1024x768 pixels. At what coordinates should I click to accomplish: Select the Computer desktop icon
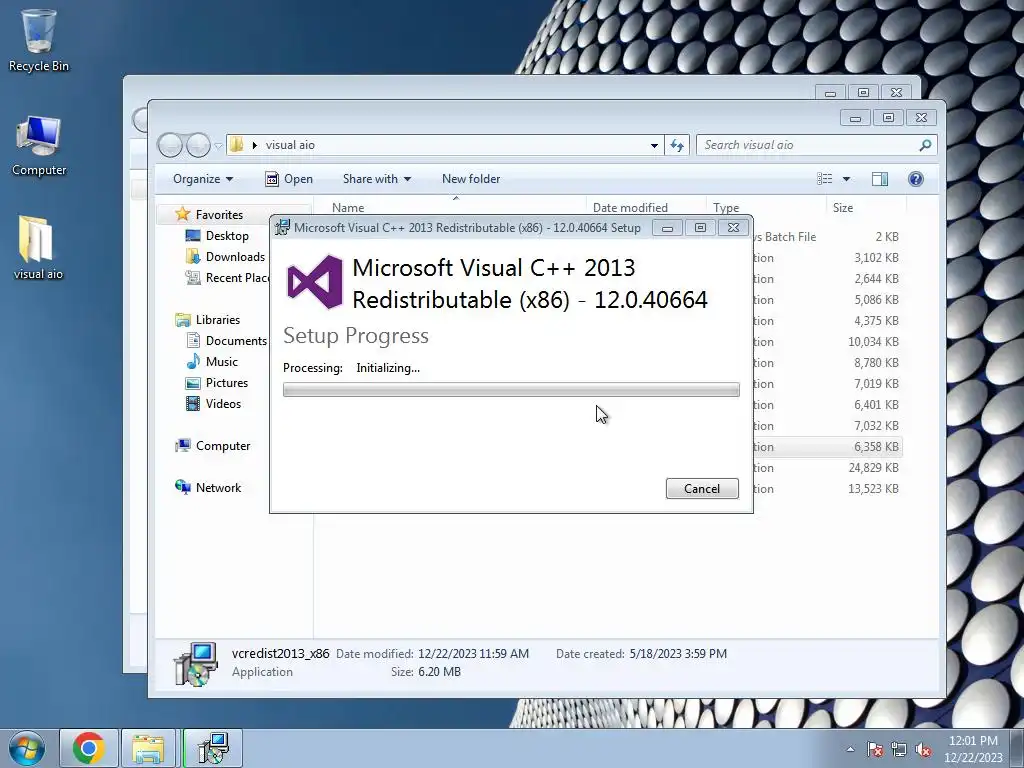tap(39, 146)
